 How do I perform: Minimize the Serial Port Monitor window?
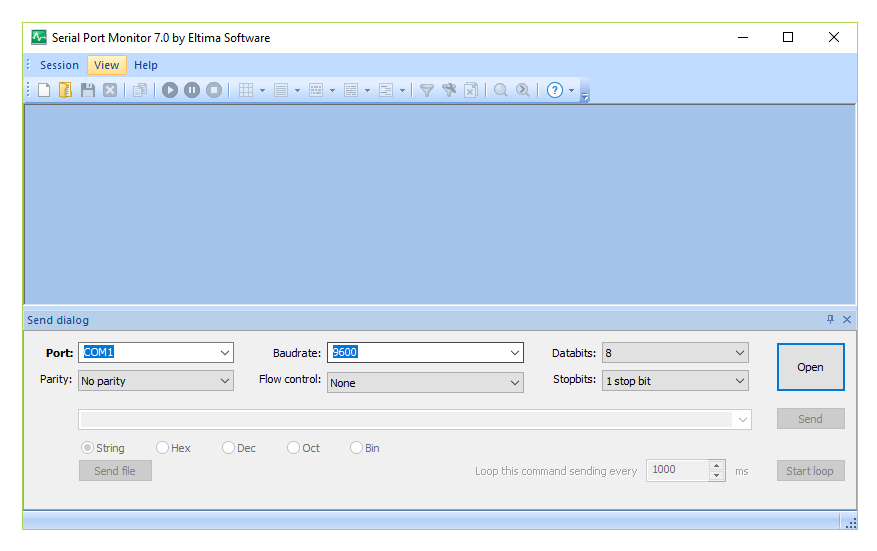(743, 37)
